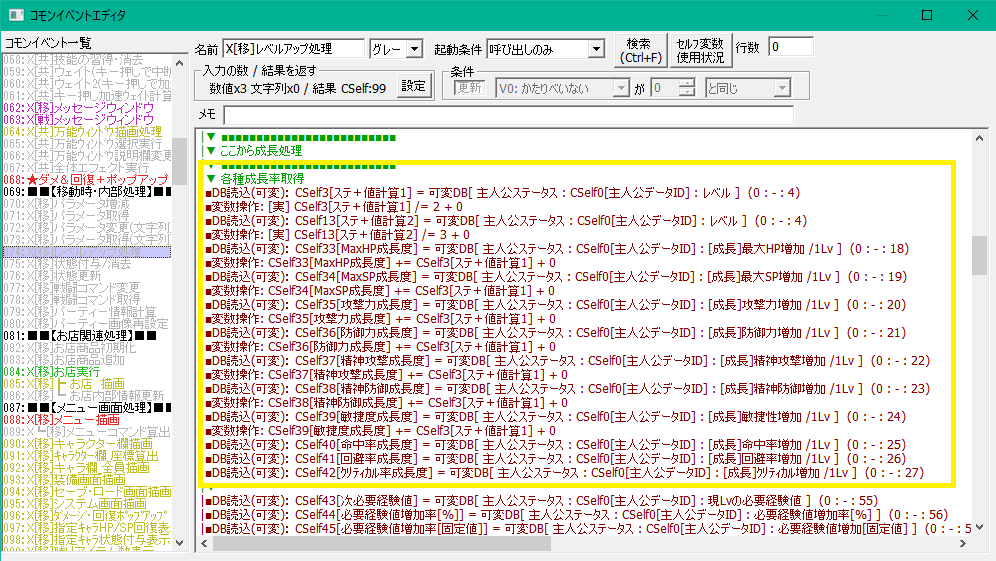Screen dimensions: 996x561
Task: Select the DB読込 CSelf34[MaxSP成長度] line
Action: (x=556, y=276)
